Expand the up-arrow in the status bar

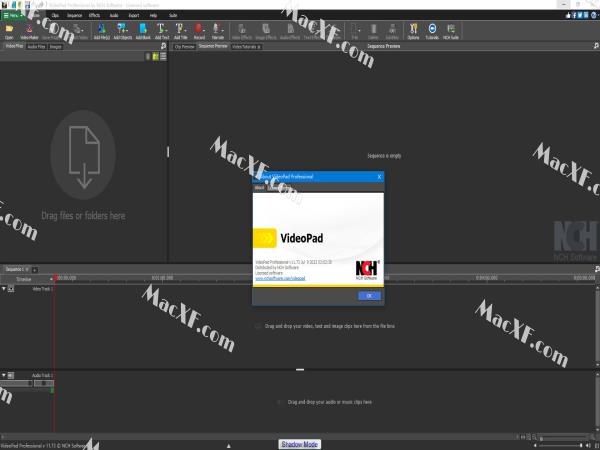tap(229, 446)
